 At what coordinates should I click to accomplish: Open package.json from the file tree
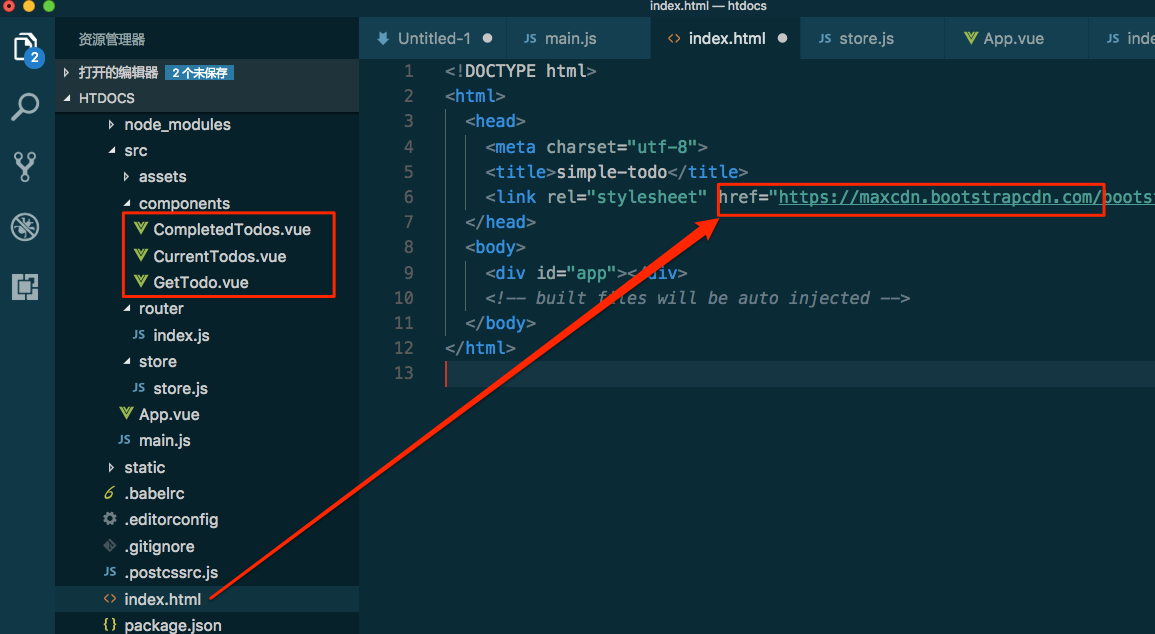click(172, 625)
